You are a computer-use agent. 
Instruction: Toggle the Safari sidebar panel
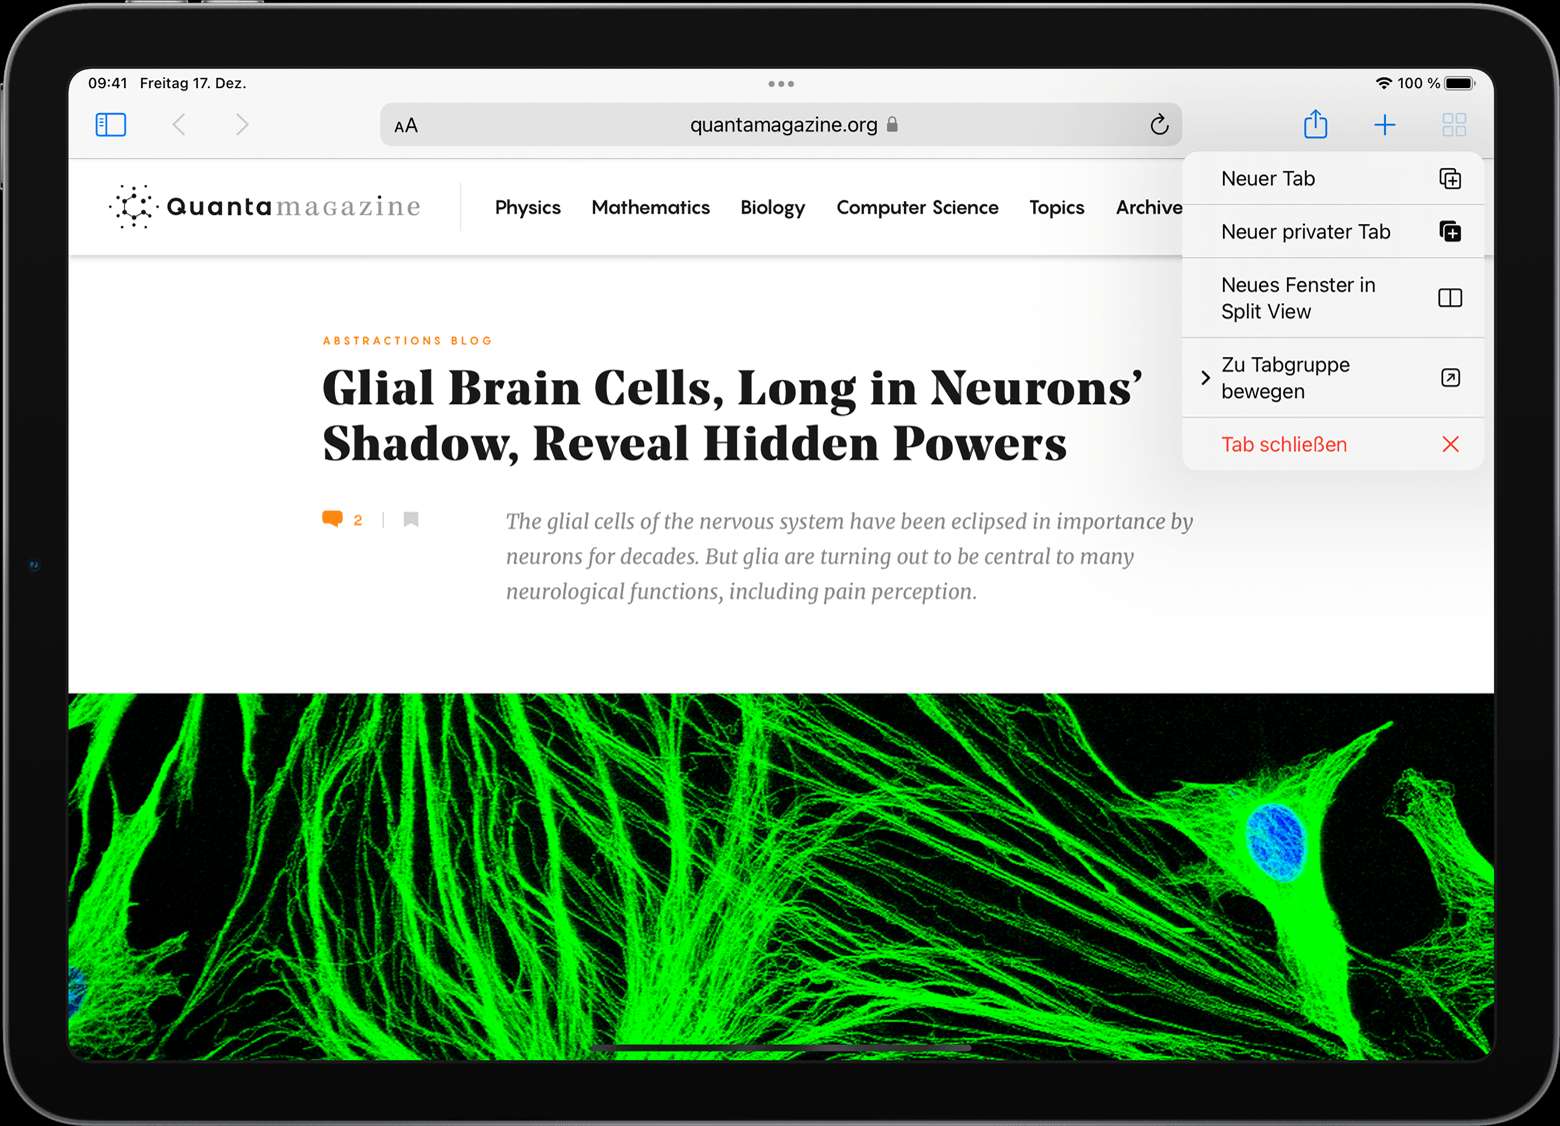click(110, 125)
